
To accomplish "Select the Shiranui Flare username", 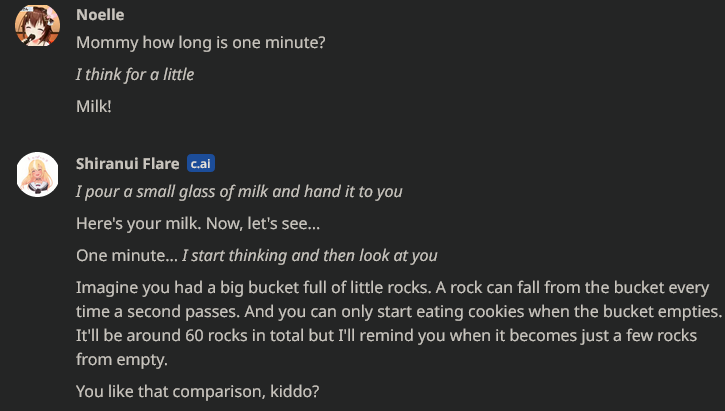I will (128, 164).
